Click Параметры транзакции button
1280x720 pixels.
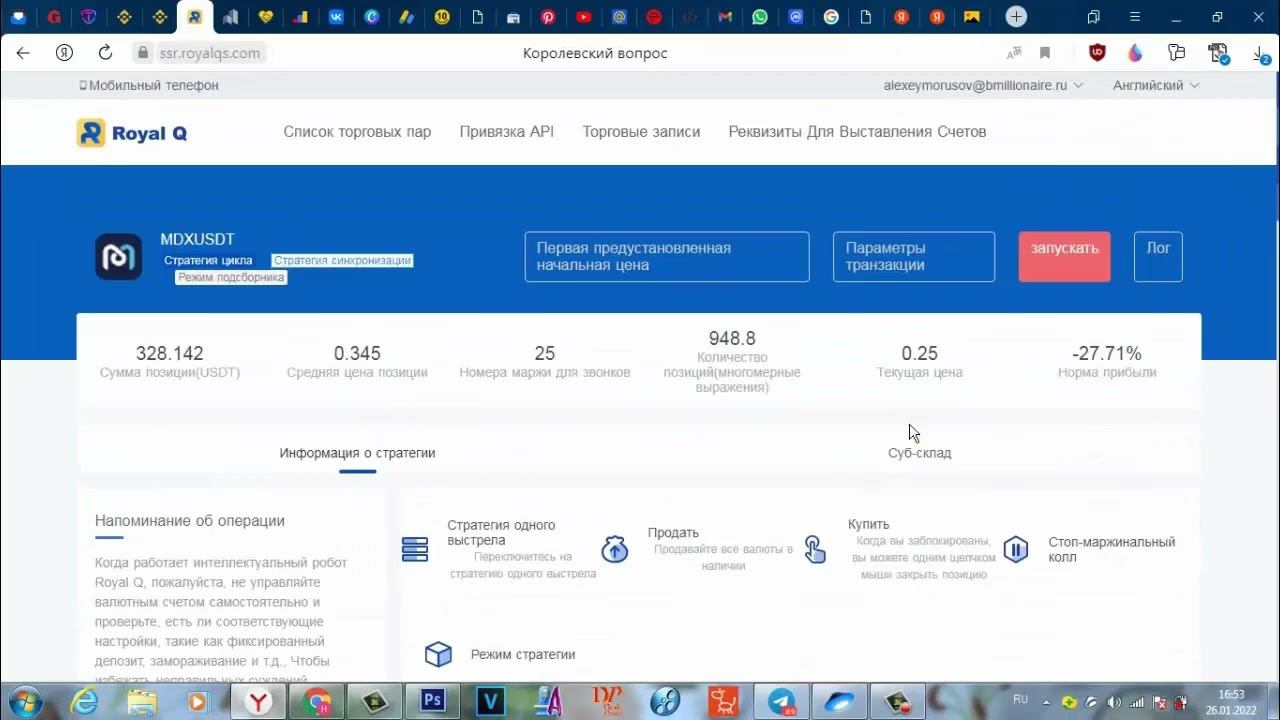coord(914,257)
